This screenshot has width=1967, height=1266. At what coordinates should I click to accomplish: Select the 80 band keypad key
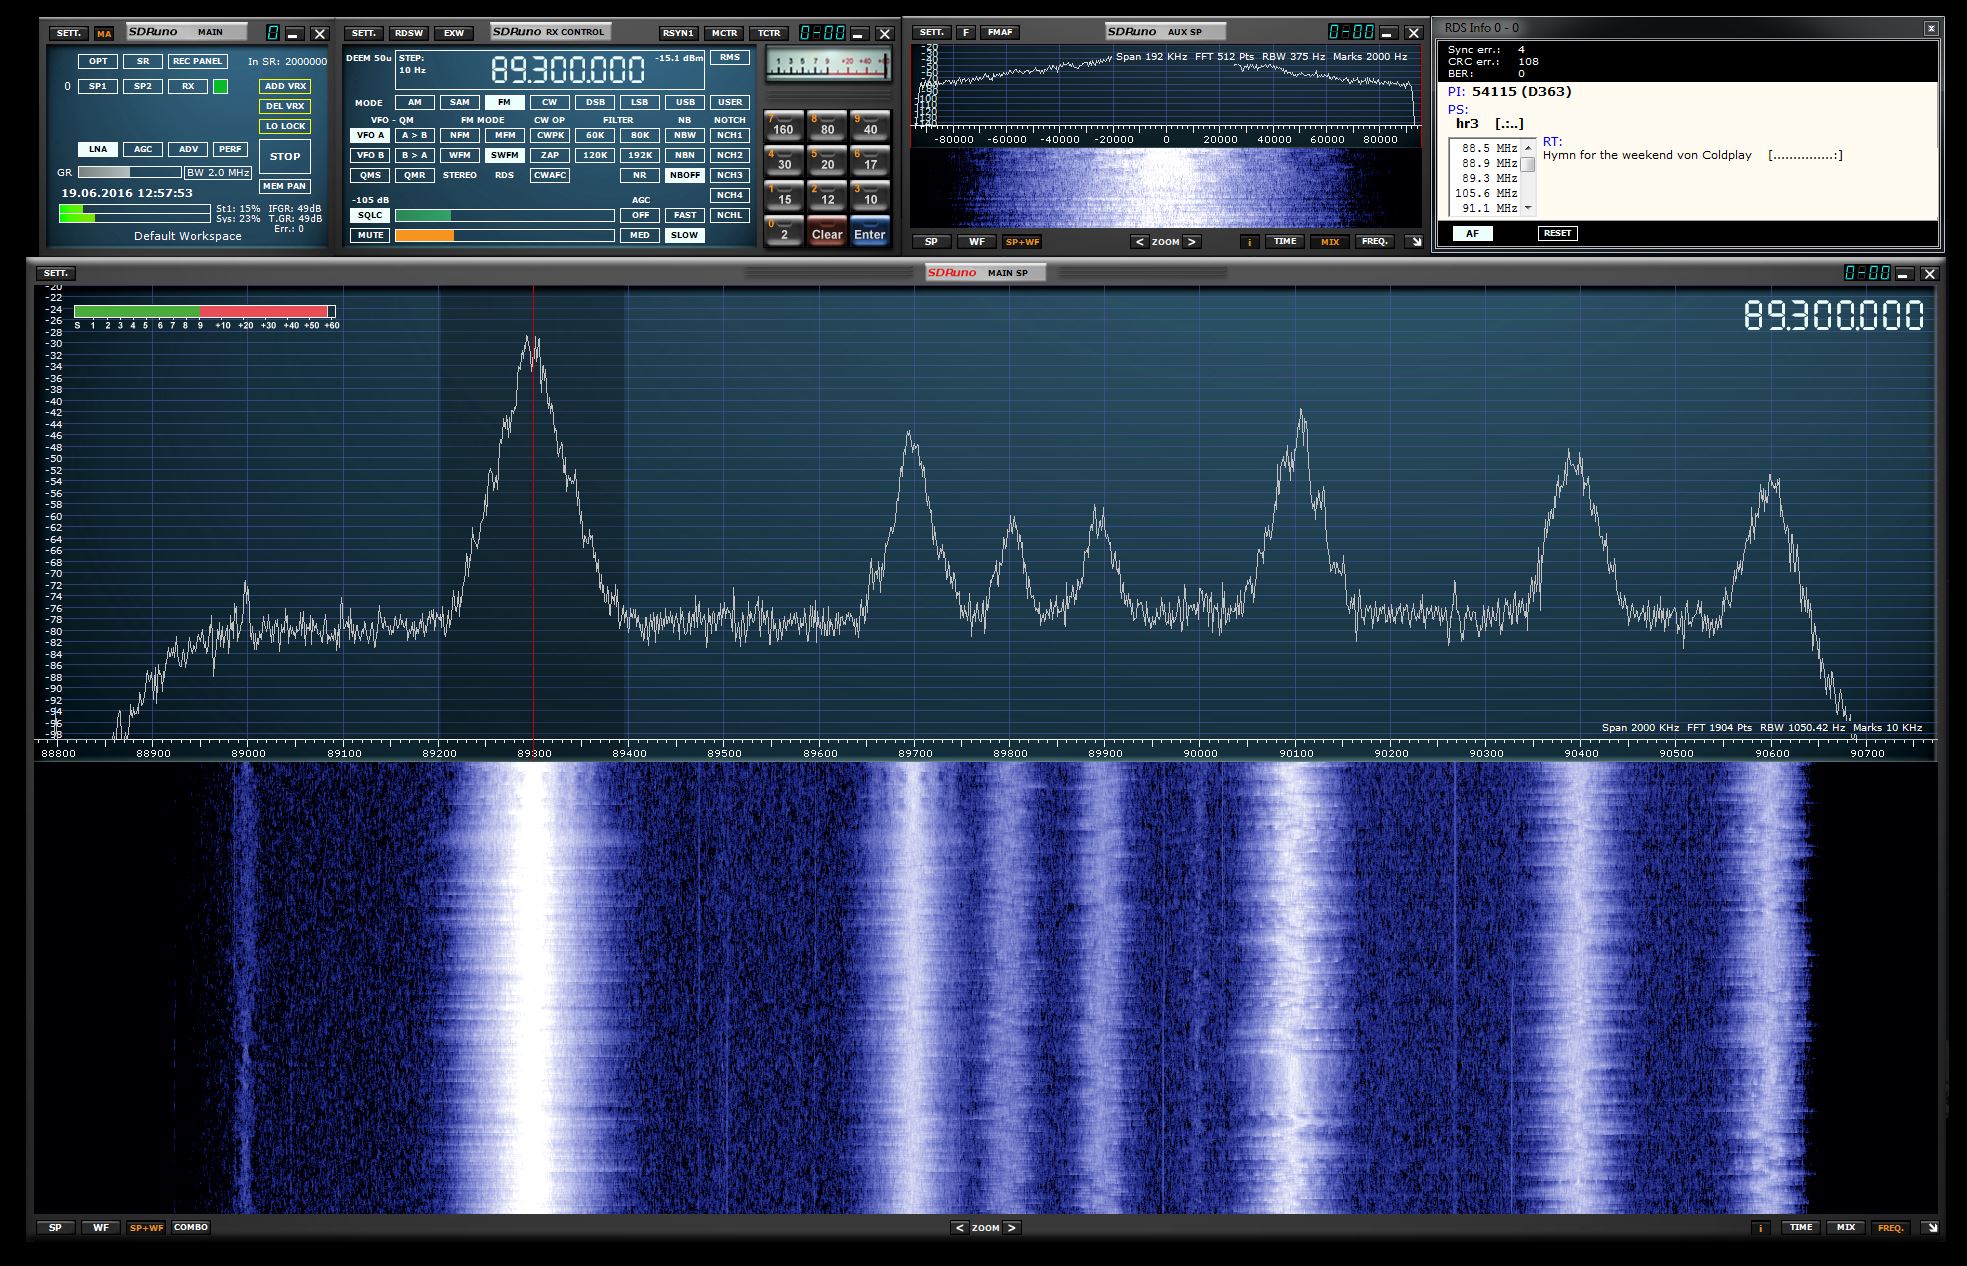coord(827,125)
